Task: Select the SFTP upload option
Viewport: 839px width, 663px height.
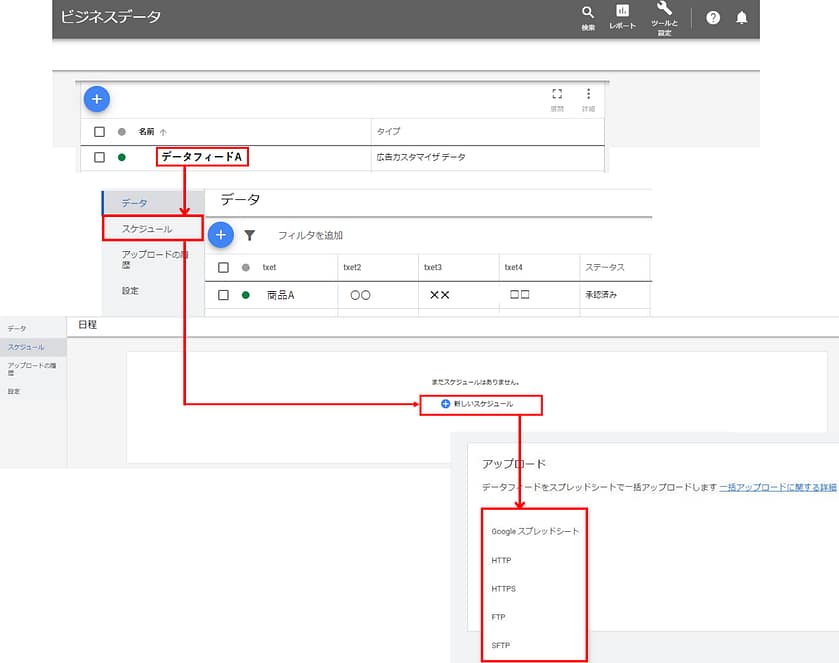Action: (x=501, y=646)
